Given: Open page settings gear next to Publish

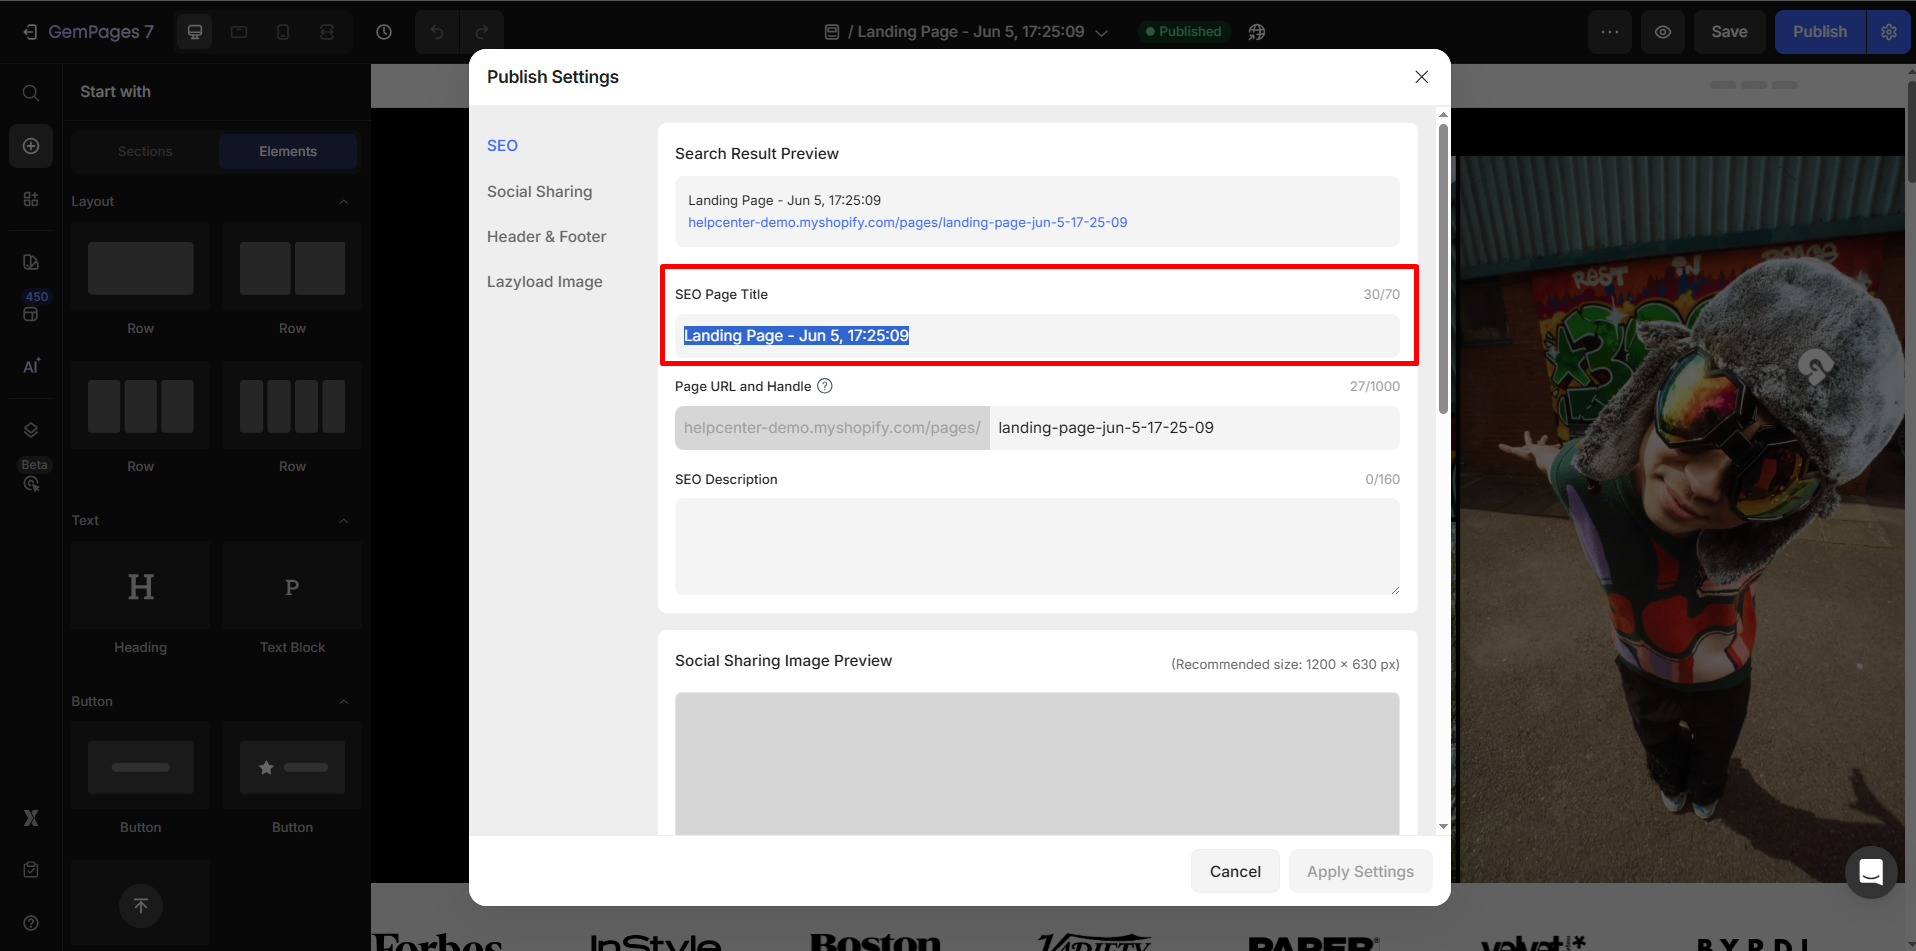Looking at the screenshot, I should point(1888,32).
